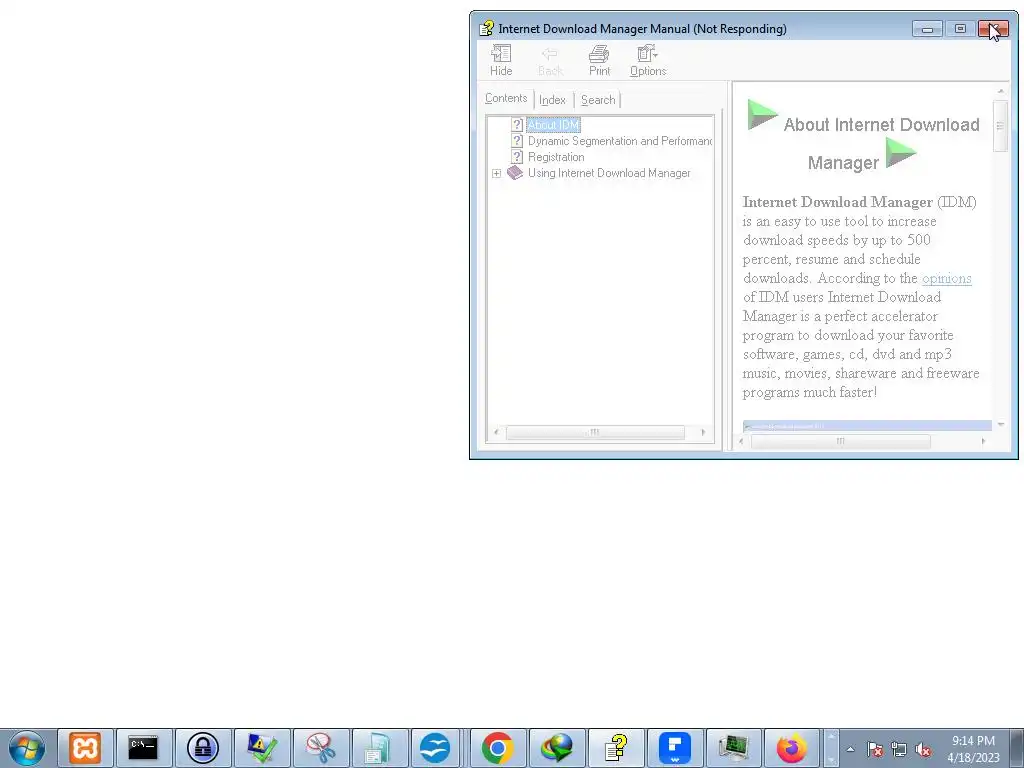
Task: Click topic pane scroll left arrow
Action: (x=741, y=441)
